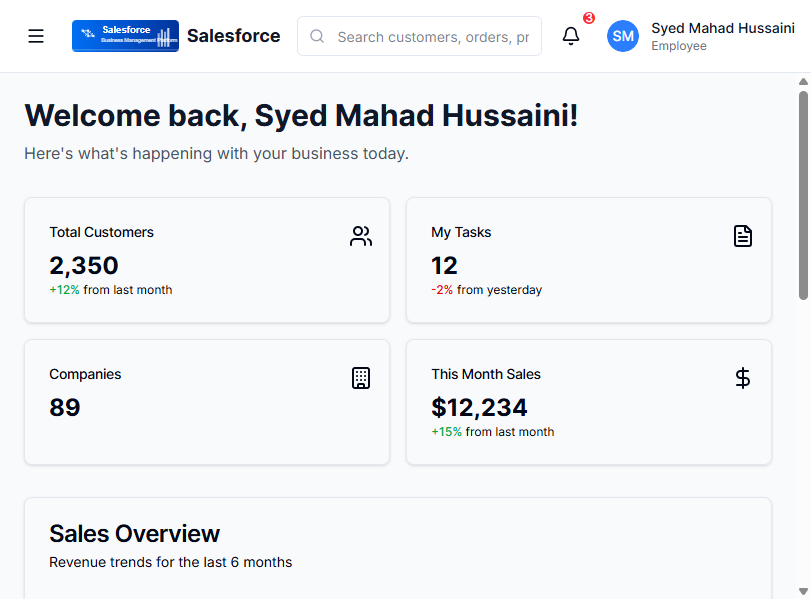Click the This Month Sales dollar icon
This screenshot has width=811, height=599.
pyautogui.click(x=743, y=378)
